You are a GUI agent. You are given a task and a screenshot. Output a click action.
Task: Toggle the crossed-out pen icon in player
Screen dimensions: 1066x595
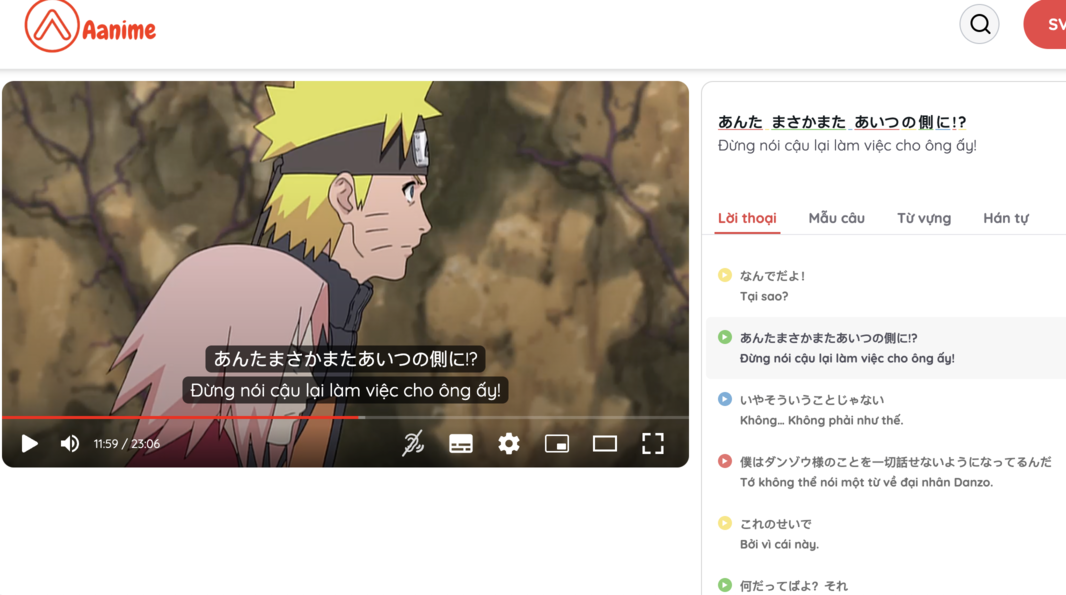[413, 443]
